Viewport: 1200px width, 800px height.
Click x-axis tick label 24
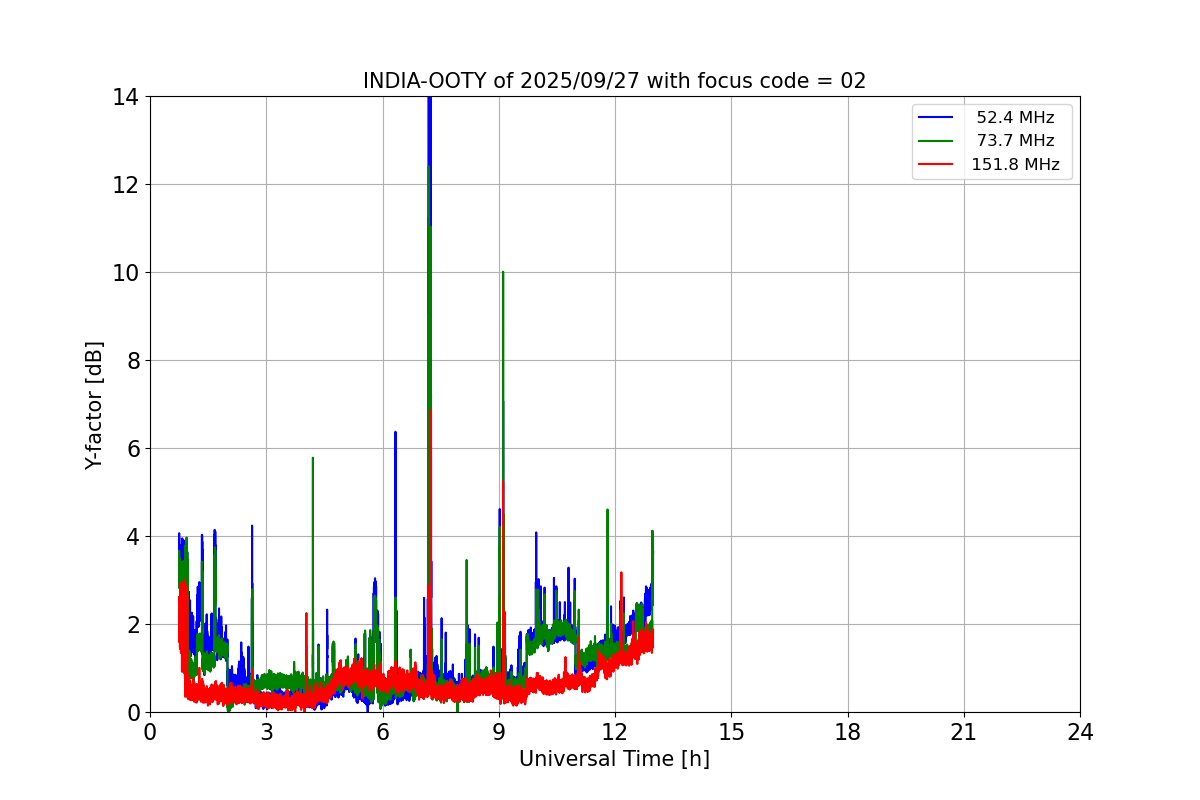(x=1080, y=732)
